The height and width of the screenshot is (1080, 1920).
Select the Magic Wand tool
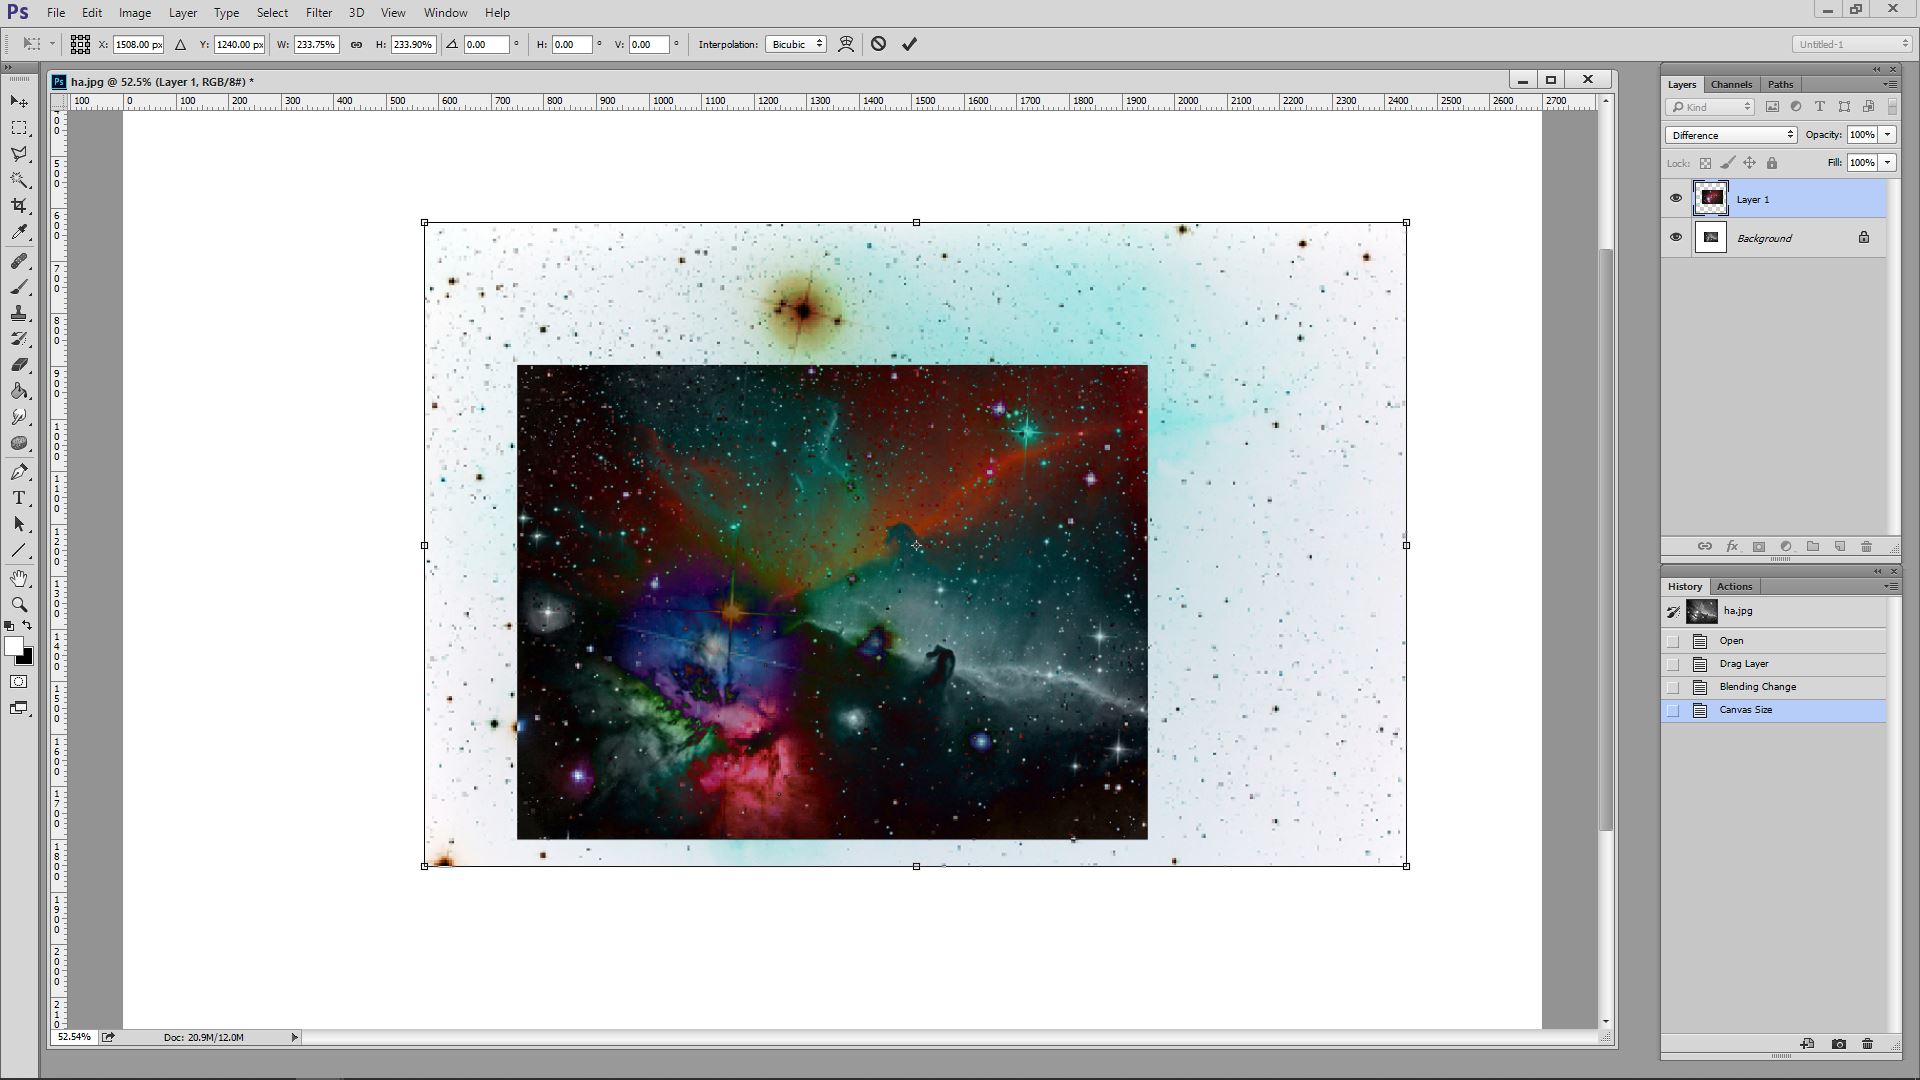pyautogui.click(x=19, y=180)
